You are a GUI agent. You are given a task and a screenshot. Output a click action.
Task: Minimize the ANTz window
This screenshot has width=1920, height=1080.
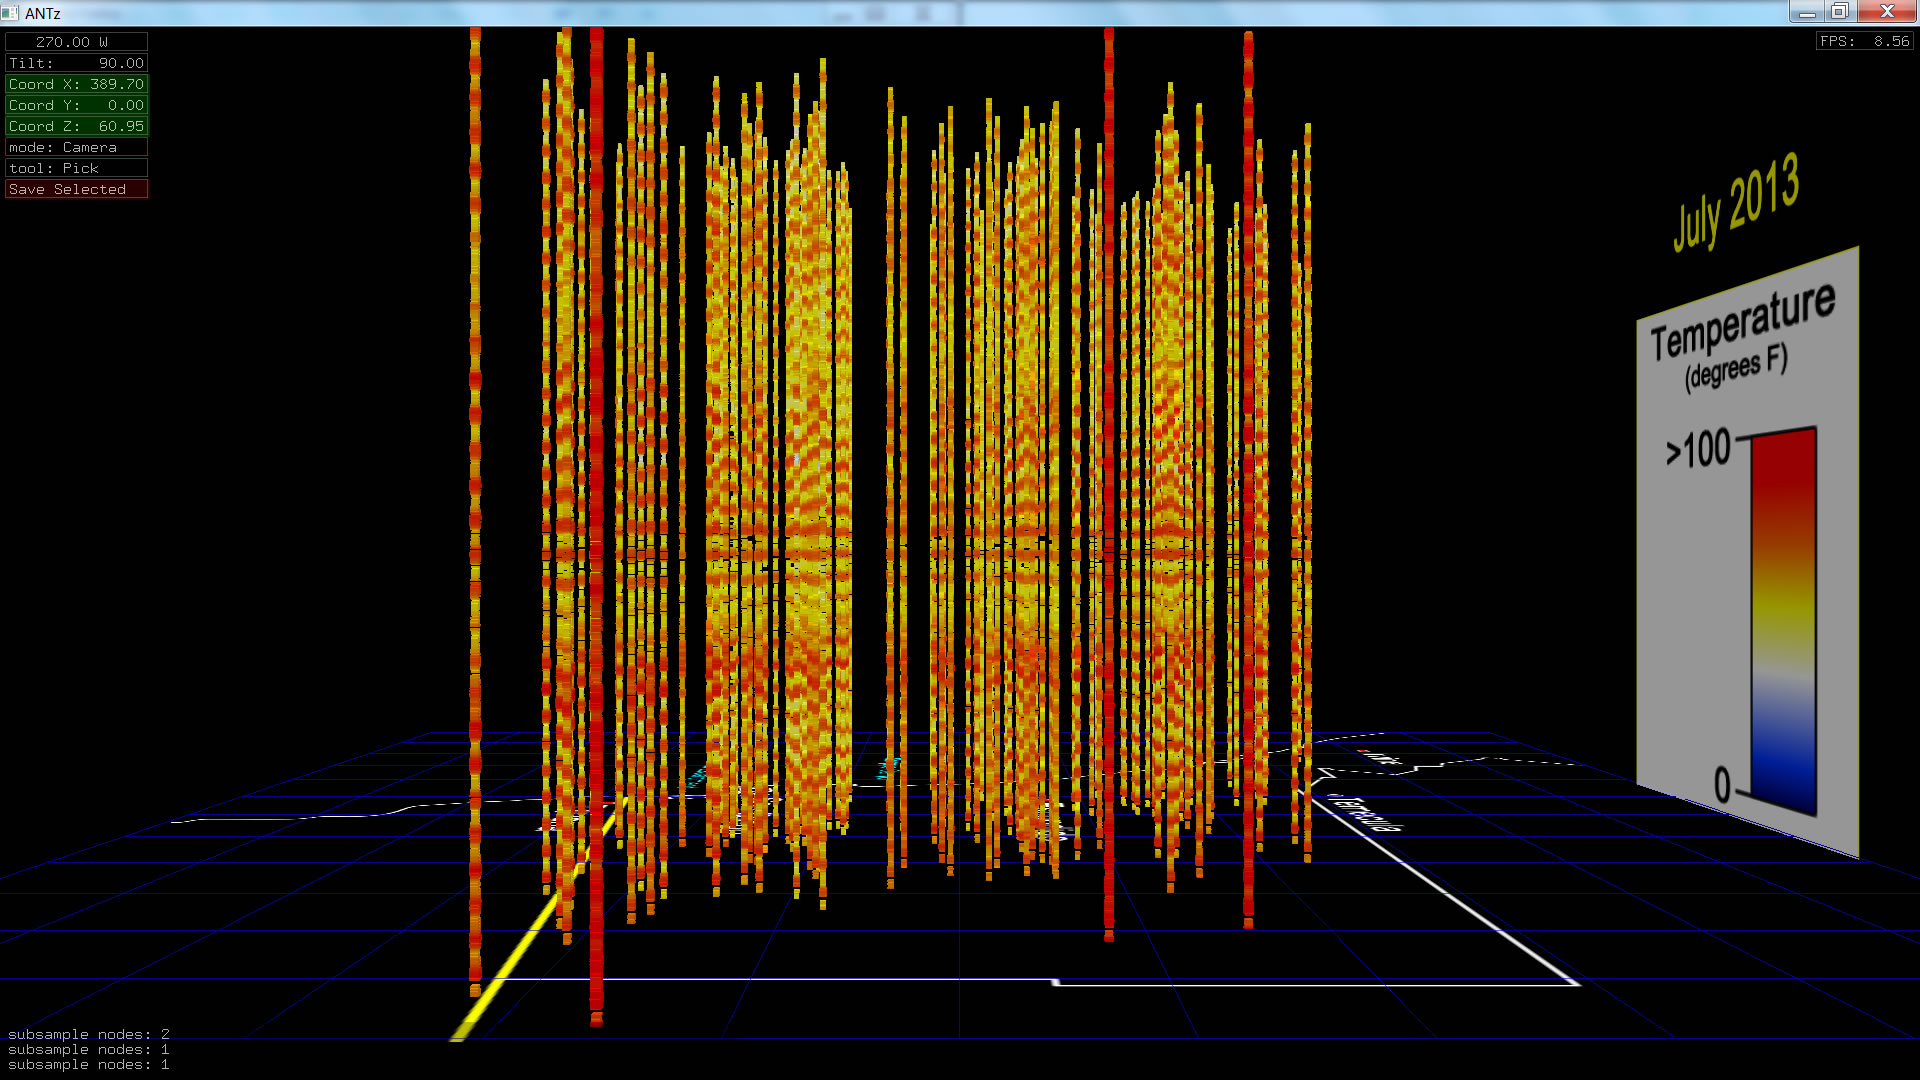pos(1807,12)
